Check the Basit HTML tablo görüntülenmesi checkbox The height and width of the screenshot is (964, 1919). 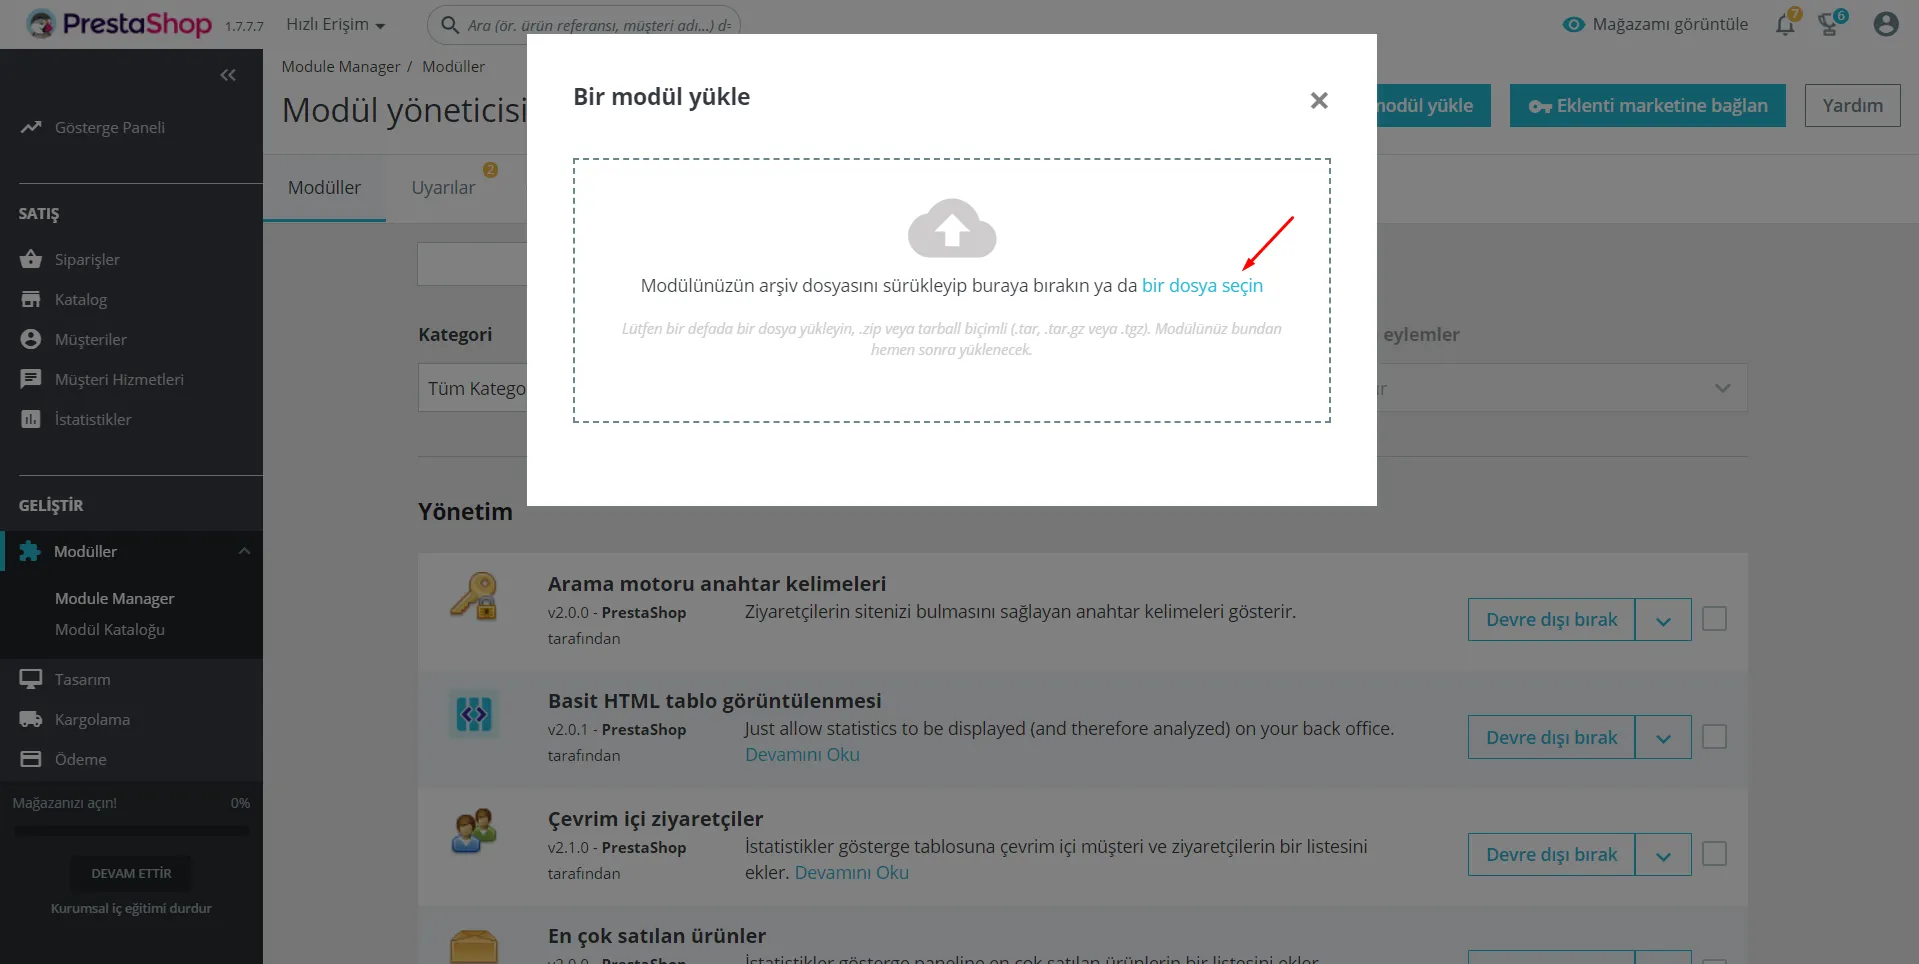coord(1714,737)
